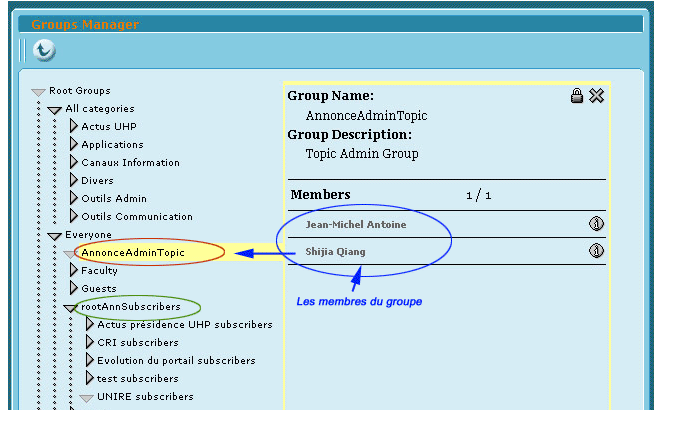Collapse the Root Groups tree node
This screenshot has height=430, width=680.
pyautogui.click(x=38, y=91)
